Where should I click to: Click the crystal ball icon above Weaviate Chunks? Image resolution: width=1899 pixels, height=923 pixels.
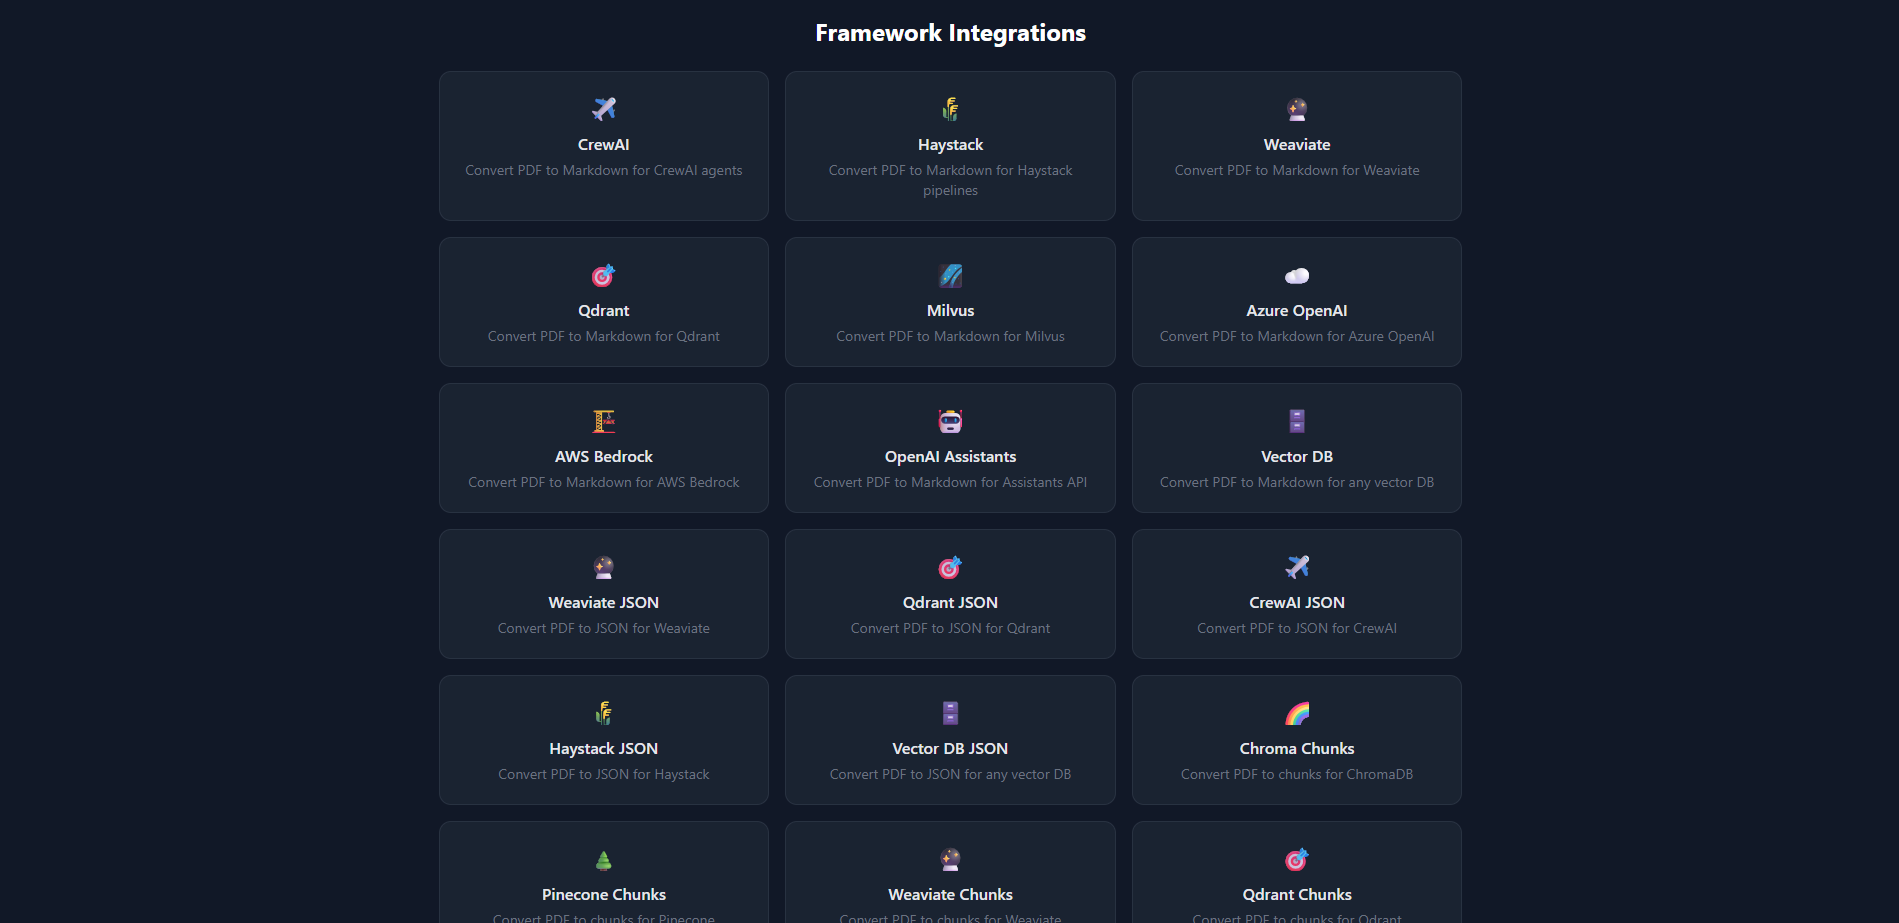[950, 859]
